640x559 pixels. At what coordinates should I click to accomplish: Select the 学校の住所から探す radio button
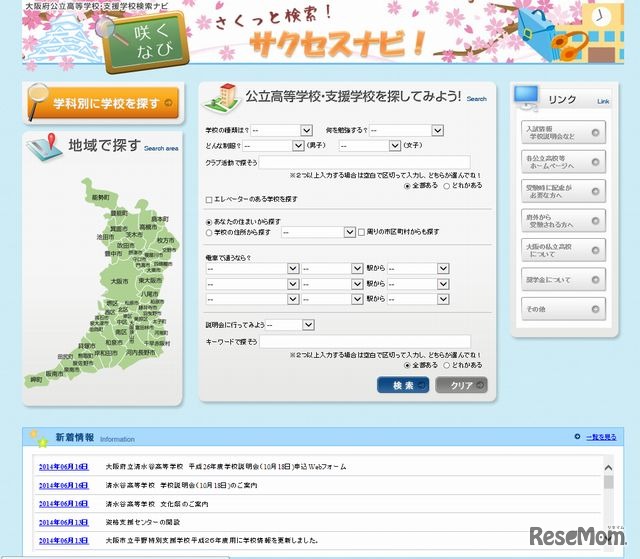point(209,232)
